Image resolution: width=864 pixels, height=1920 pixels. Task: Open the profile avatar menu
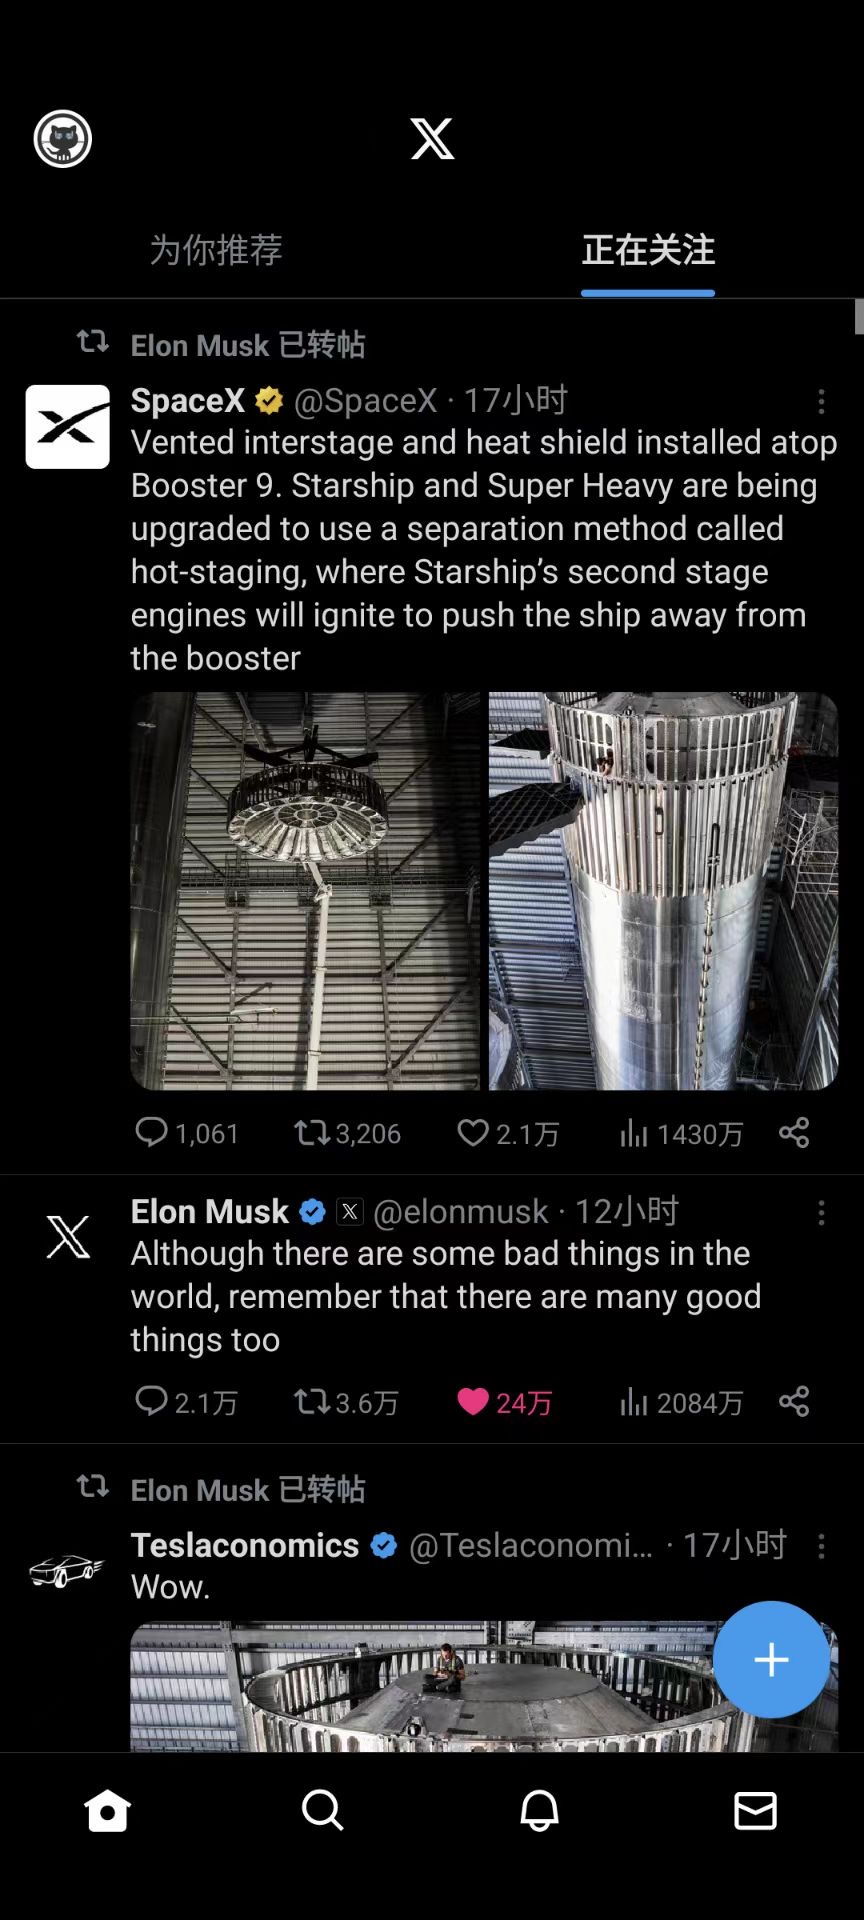pos(63,139)
